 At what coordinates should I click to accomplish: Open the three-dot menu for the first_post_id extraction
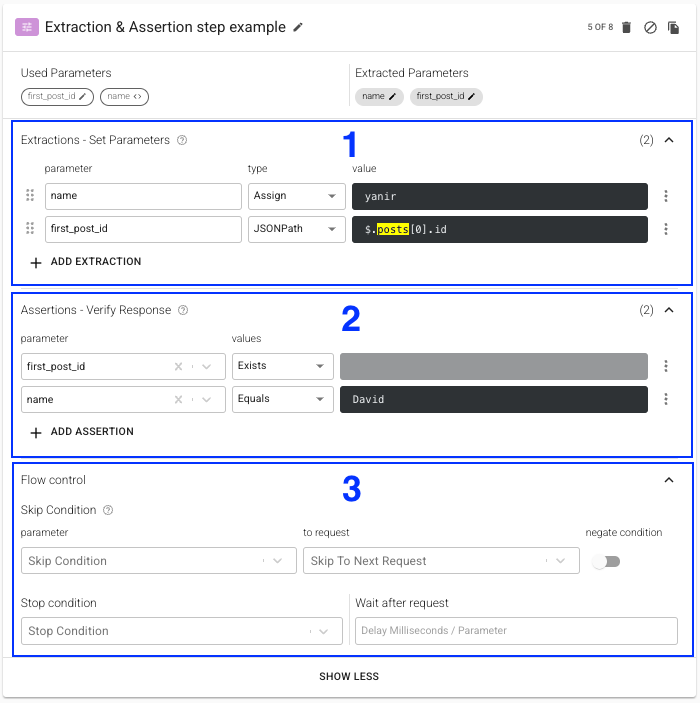tap(666, 229)
